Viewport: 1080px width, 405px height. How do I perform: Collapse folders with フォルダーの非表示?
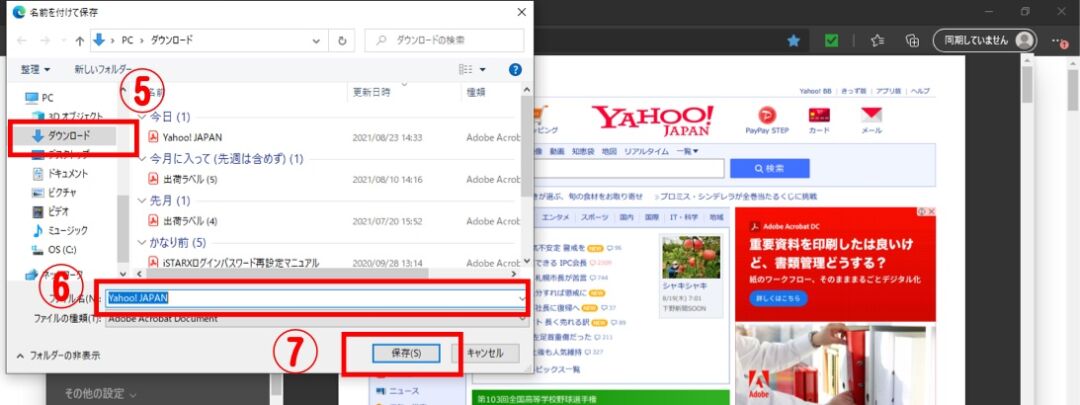point(58,355)
